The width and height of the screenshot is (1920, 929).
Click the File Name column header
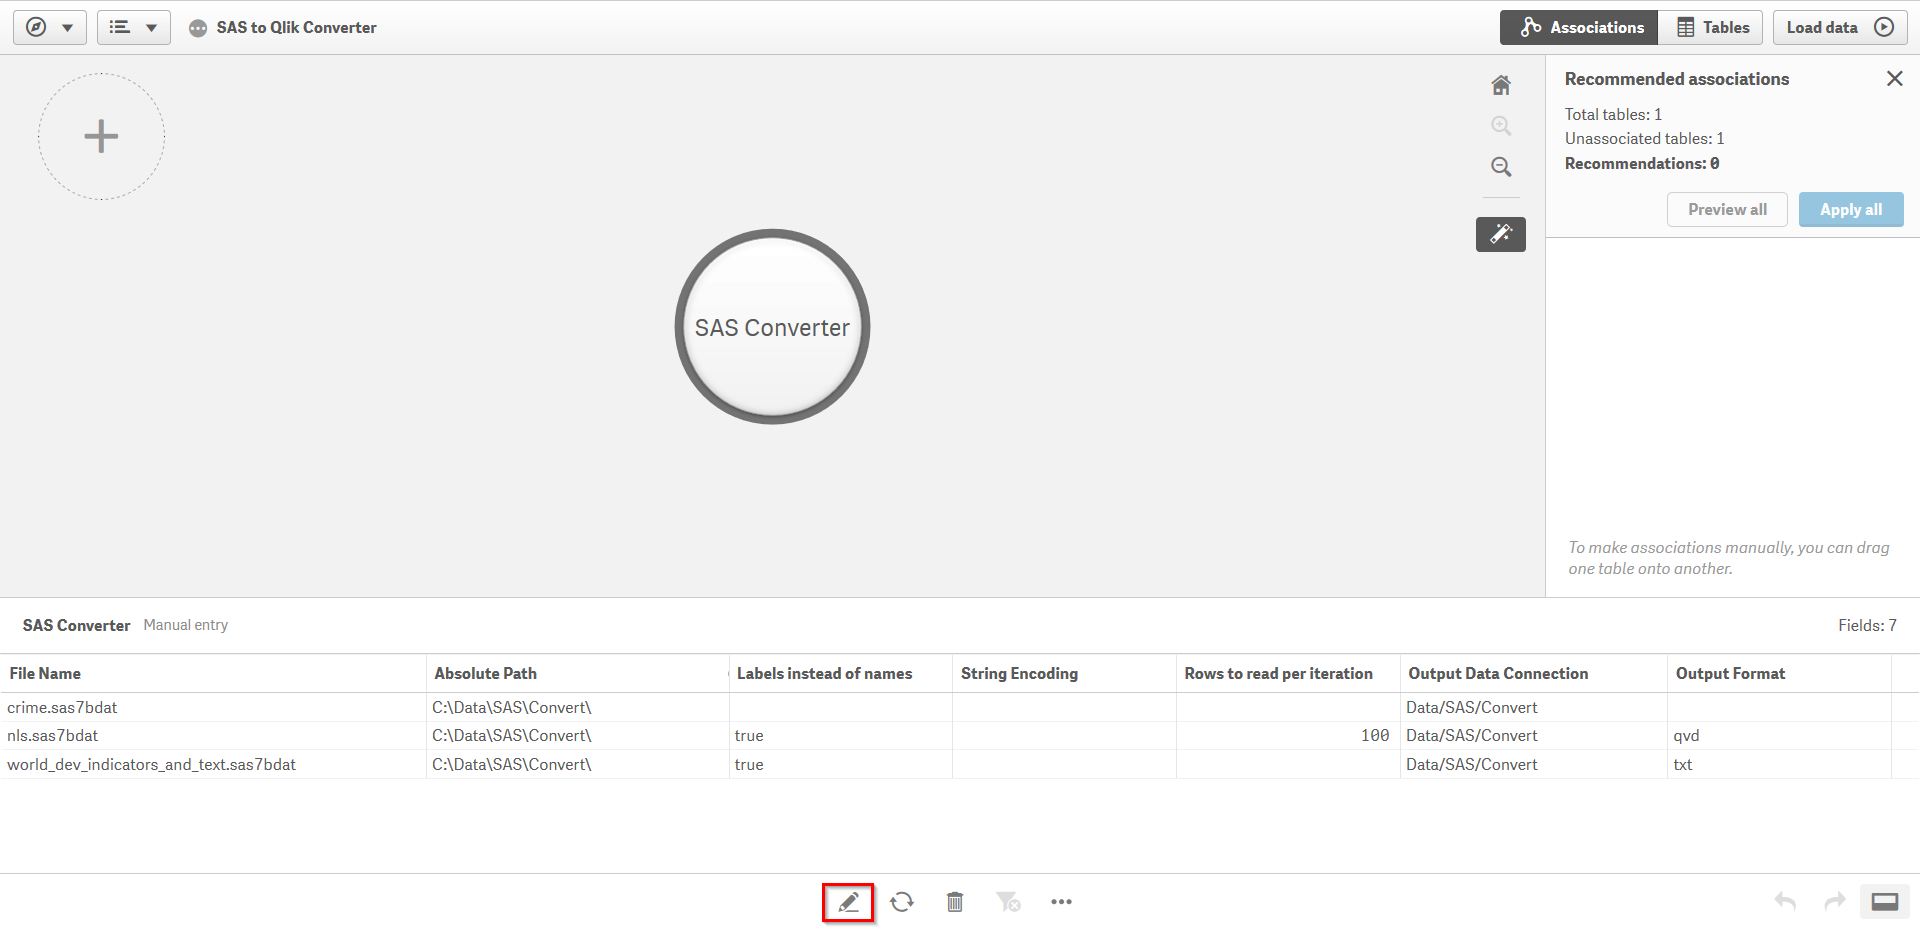click(213, 673)
